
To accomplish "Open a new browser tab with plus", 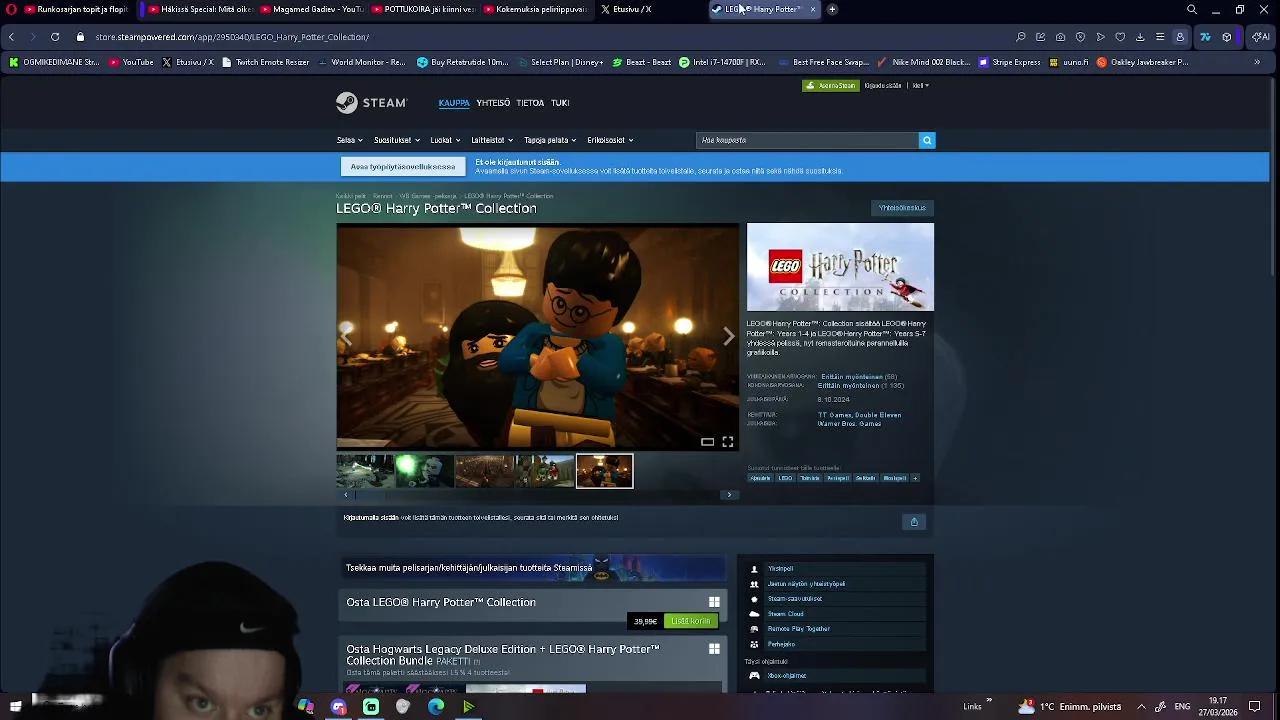I will [832, 9].
